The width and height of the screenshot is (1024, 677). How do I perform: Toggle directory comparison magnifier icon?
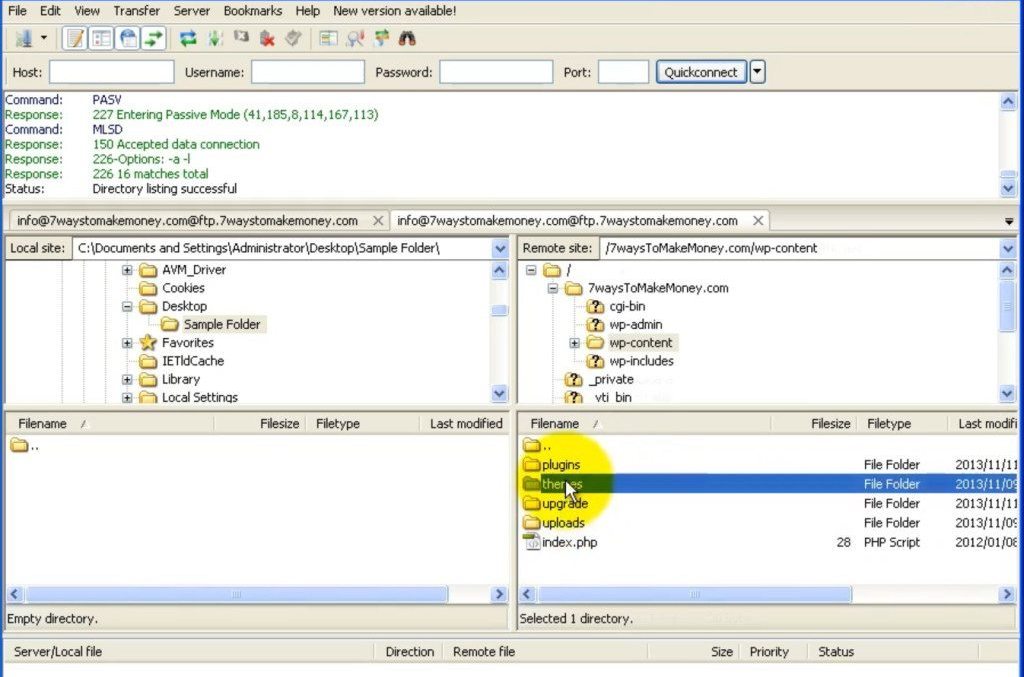(x=355, y=39)
